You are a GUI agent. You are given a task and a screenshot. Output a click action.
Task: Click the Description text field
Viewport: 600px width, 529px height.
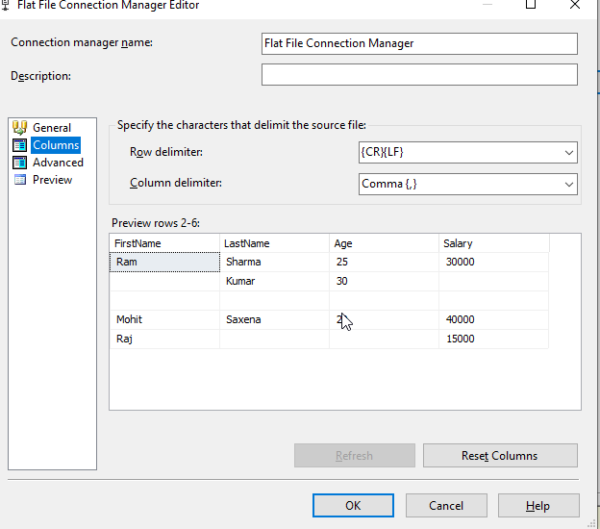(419, 75)
